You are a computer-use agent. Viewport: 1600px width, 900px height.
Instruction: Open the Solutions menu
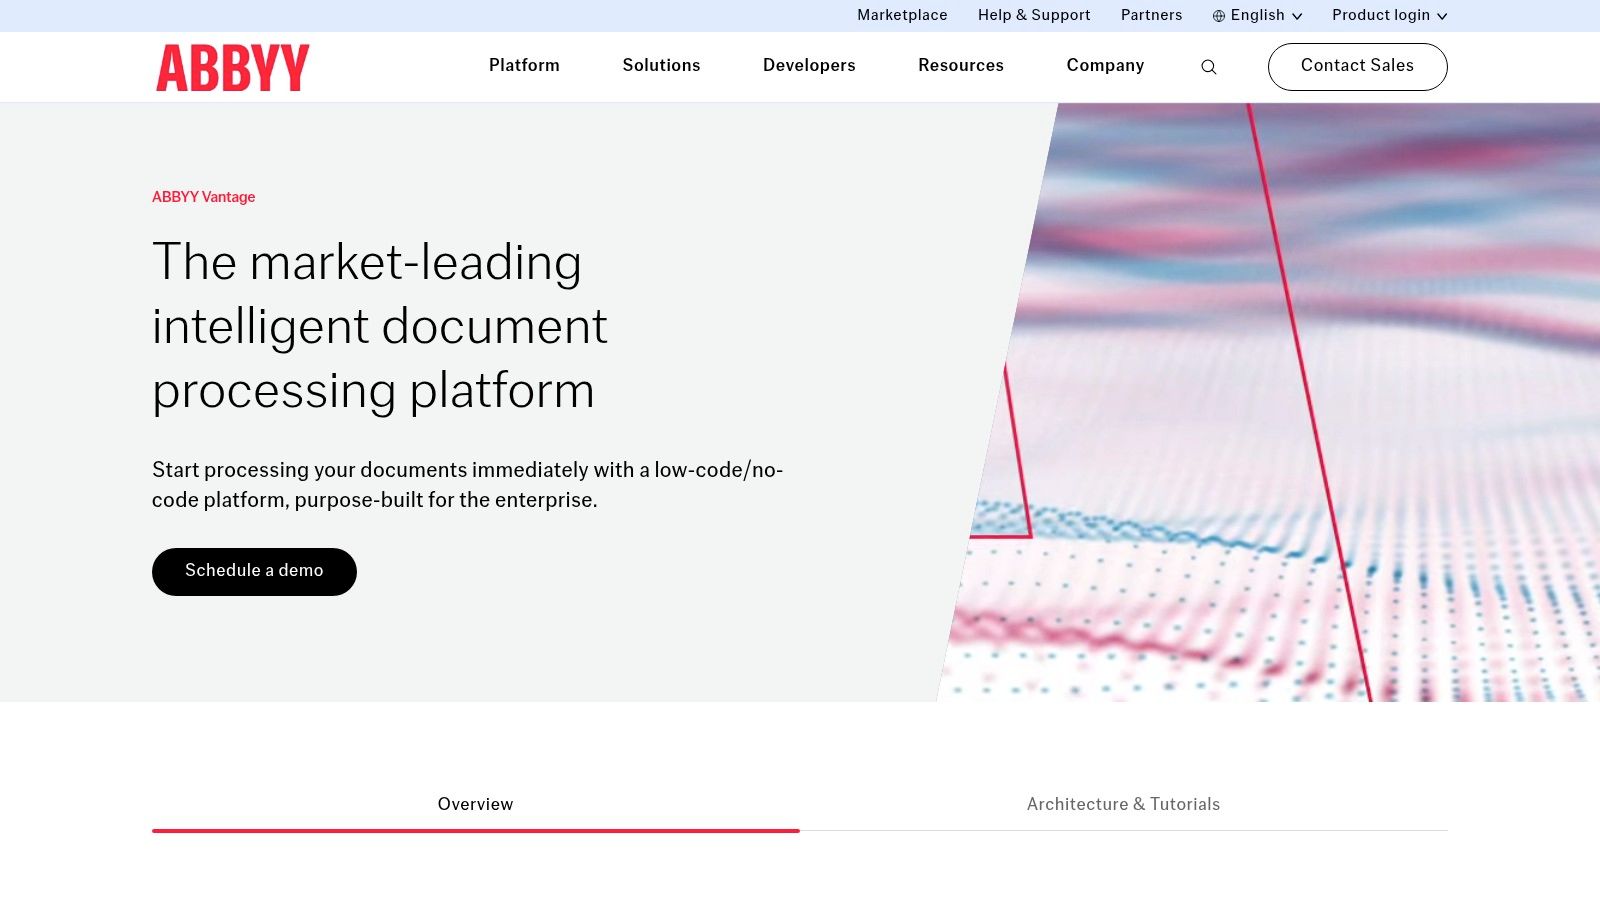[661, 66]
